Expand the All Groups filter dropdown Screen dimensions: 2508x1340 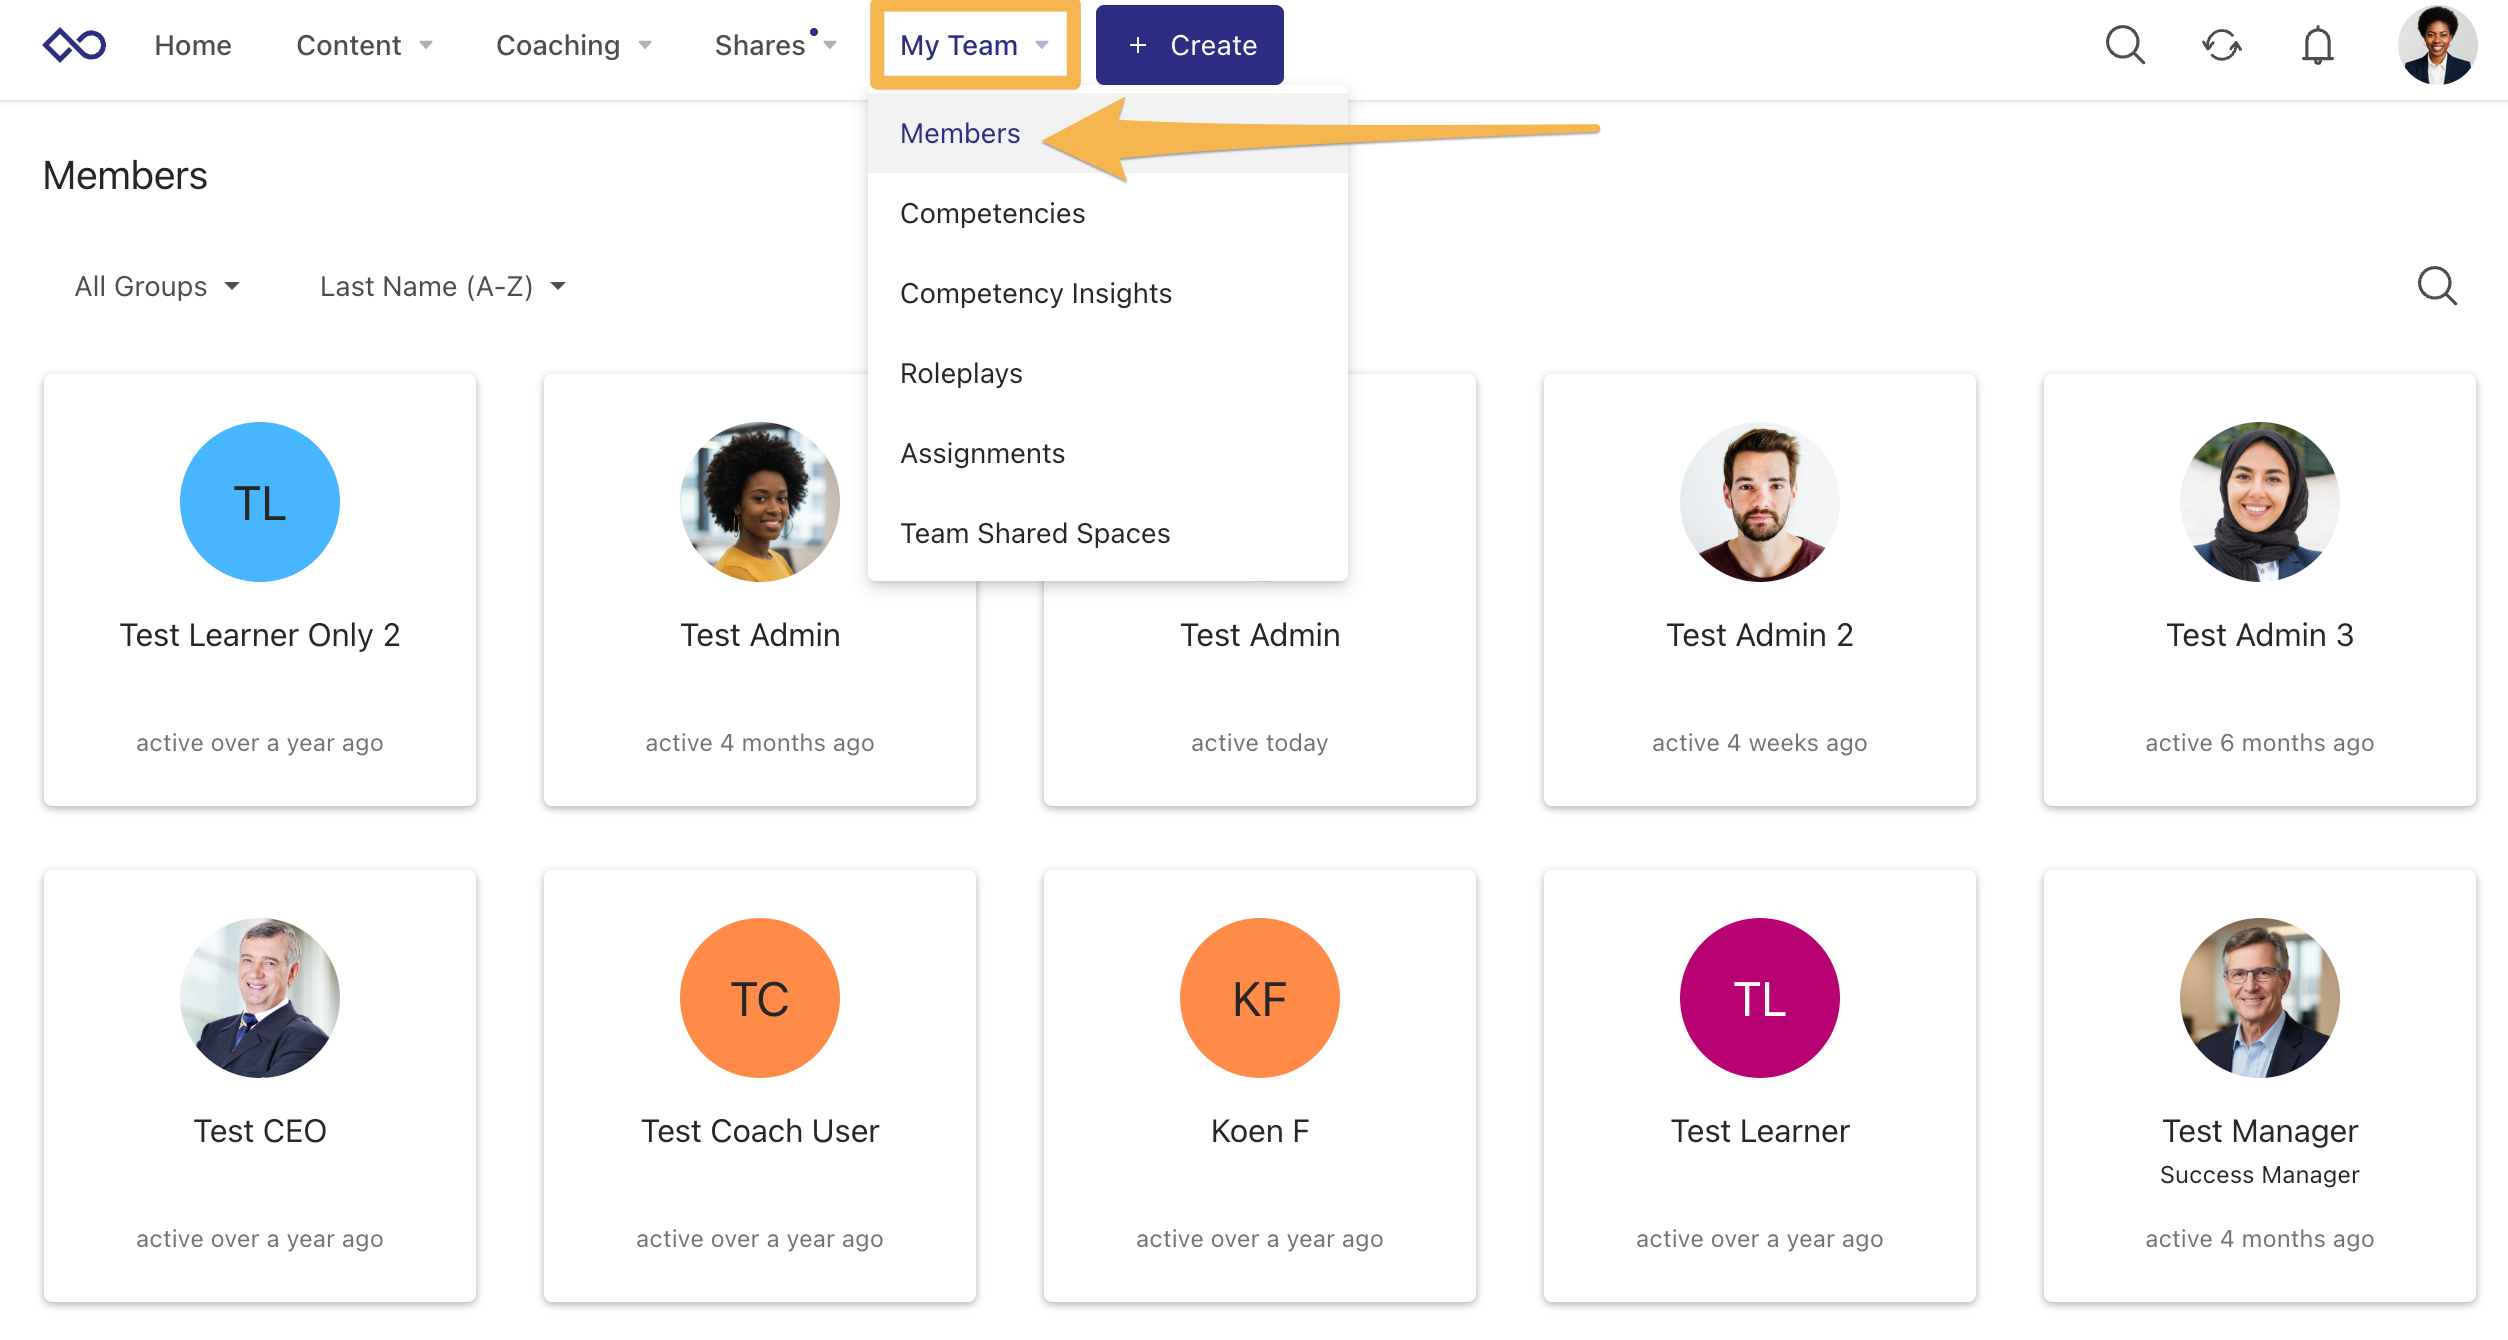(157, 287)
